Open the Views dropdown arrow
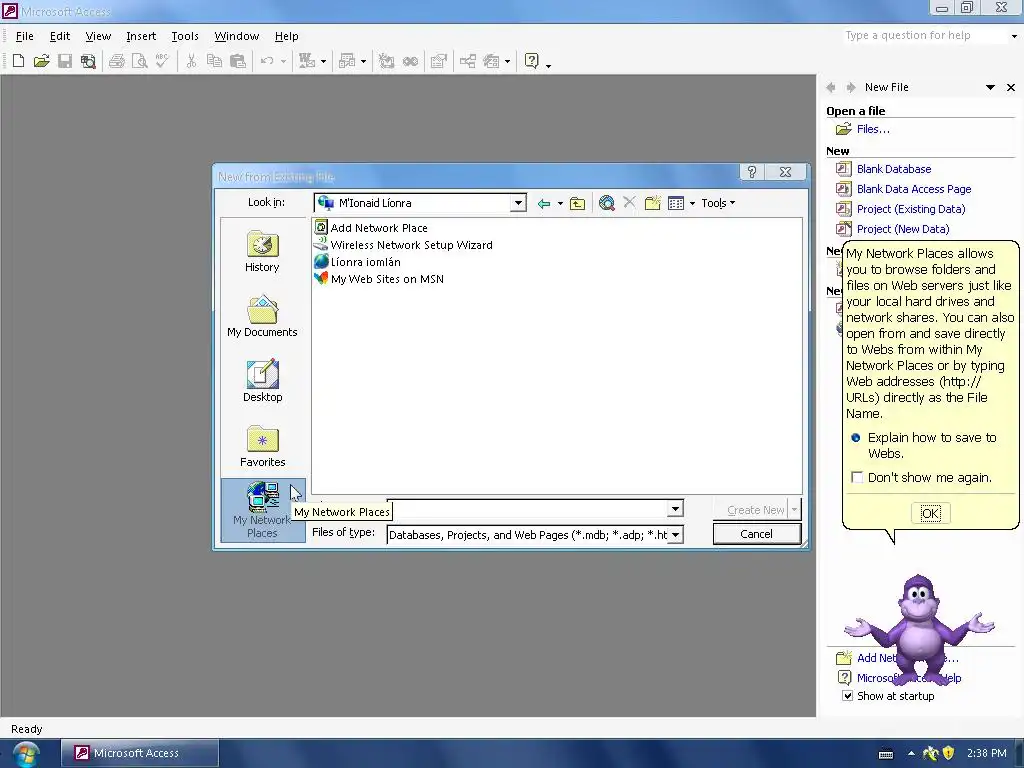Viewport: 1024px width, 768px height. coord(692,204)
